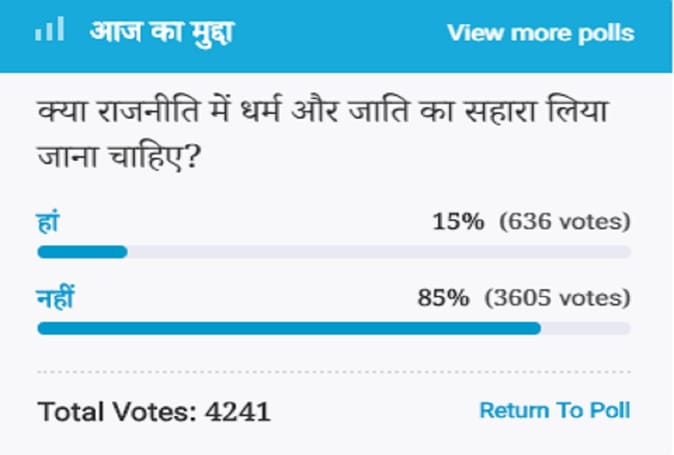Click the poll question text
This screenshot has width=674, height=455.
point(322,134)
